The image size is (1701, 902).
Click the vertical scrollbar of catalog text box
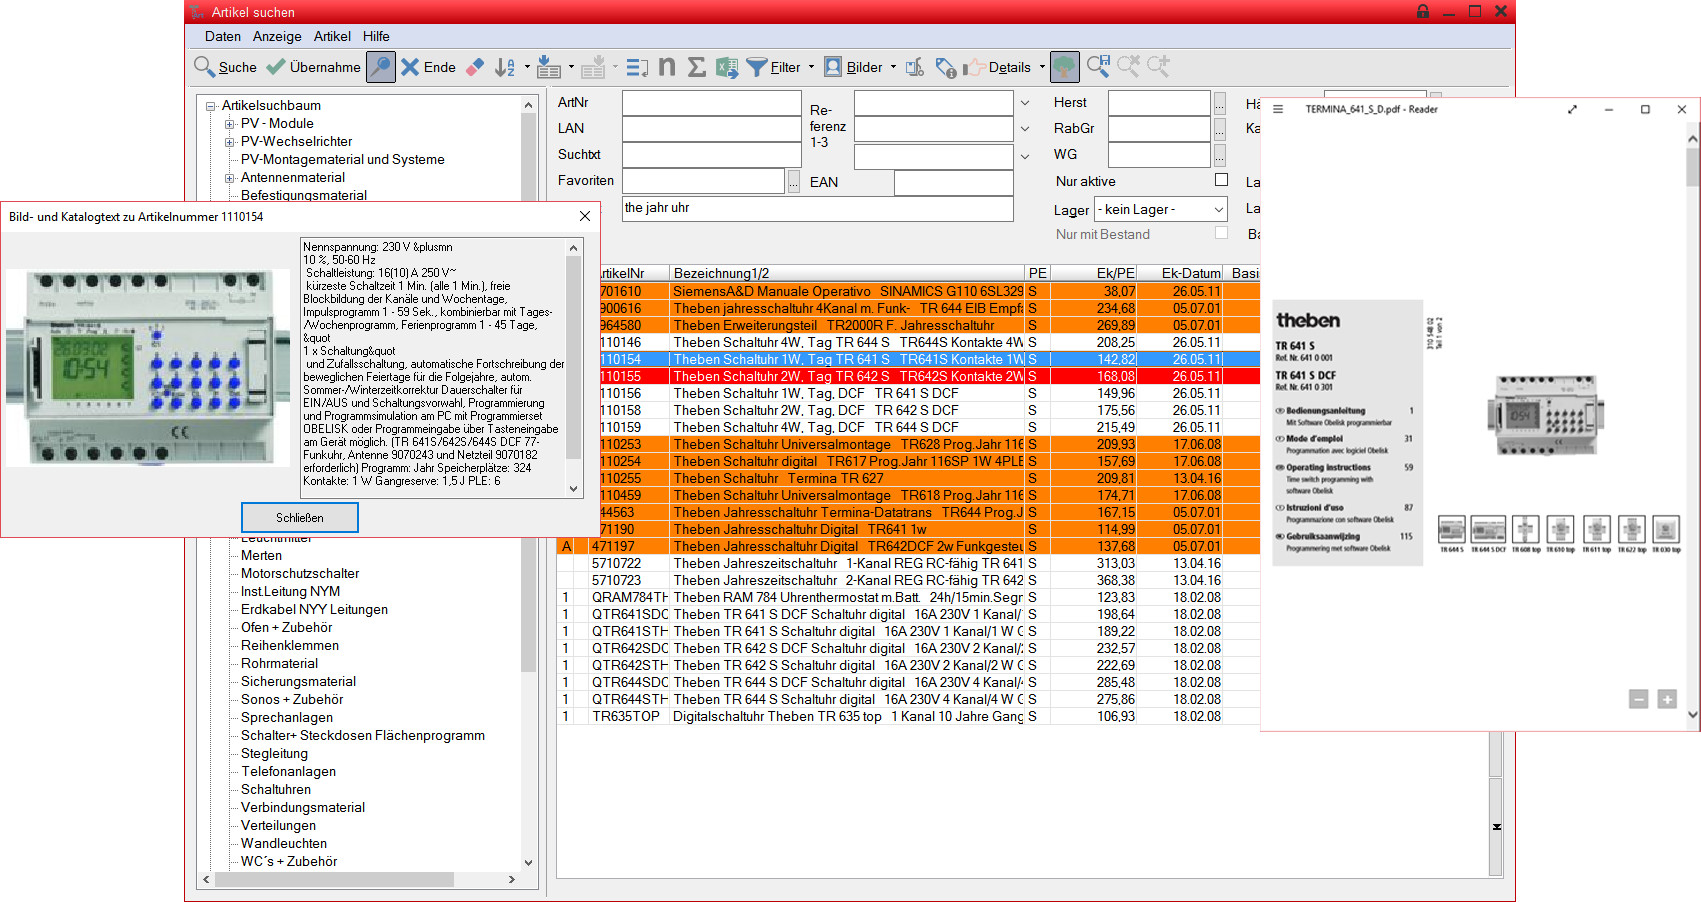pos(573,366)
